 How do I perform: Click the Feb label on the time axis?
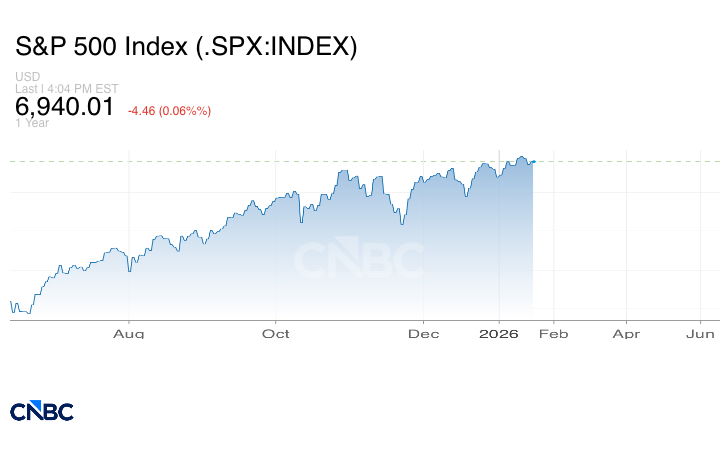point(553,333)
